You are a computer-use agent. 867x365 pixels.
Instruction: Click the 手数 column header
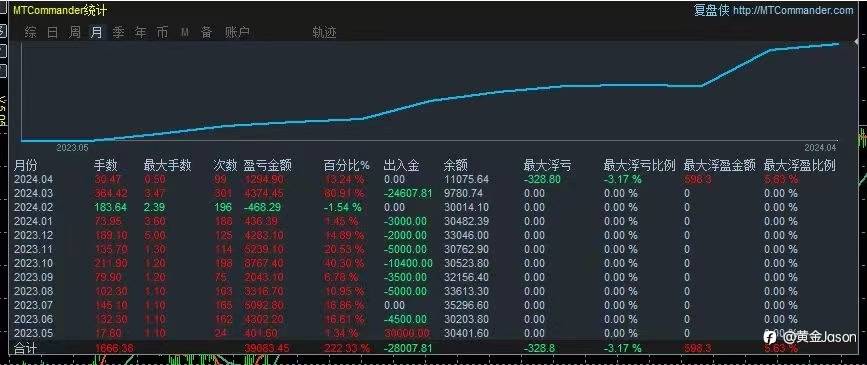click(x=107, y=165)
